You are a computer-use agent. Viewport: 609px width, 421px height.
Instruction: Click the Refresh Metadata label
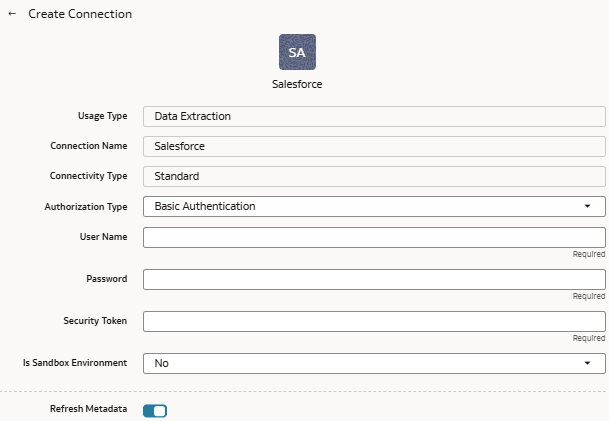pyautogui.click(x=89, y=409)
